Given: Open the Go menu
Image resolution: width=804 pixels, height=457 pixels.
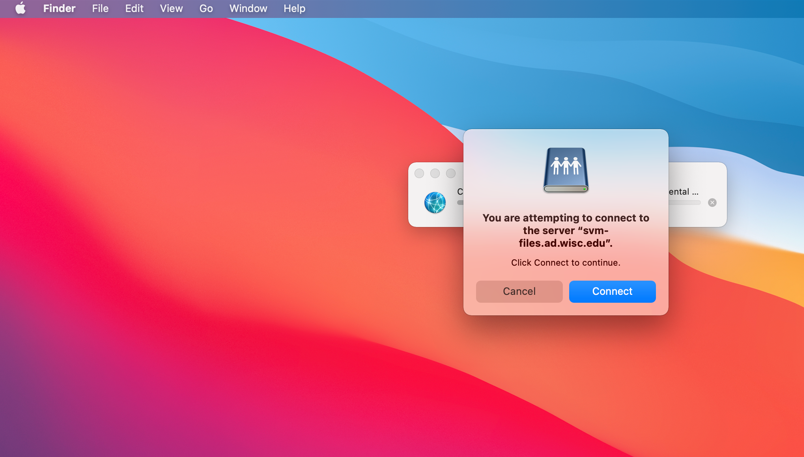Looking at the screenshot, I should [x=206, y=9].
